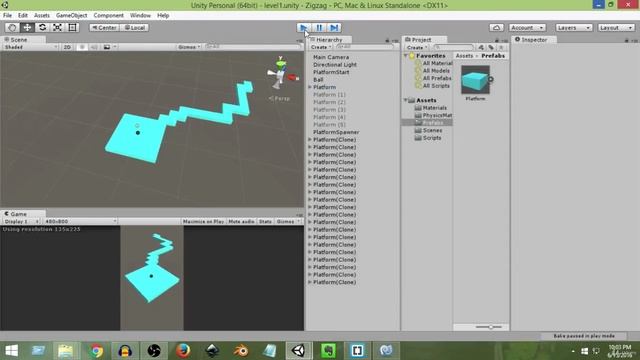Select the Move tool
The width and height of the screenshot is (640, 360).
(x=27, y=27)
